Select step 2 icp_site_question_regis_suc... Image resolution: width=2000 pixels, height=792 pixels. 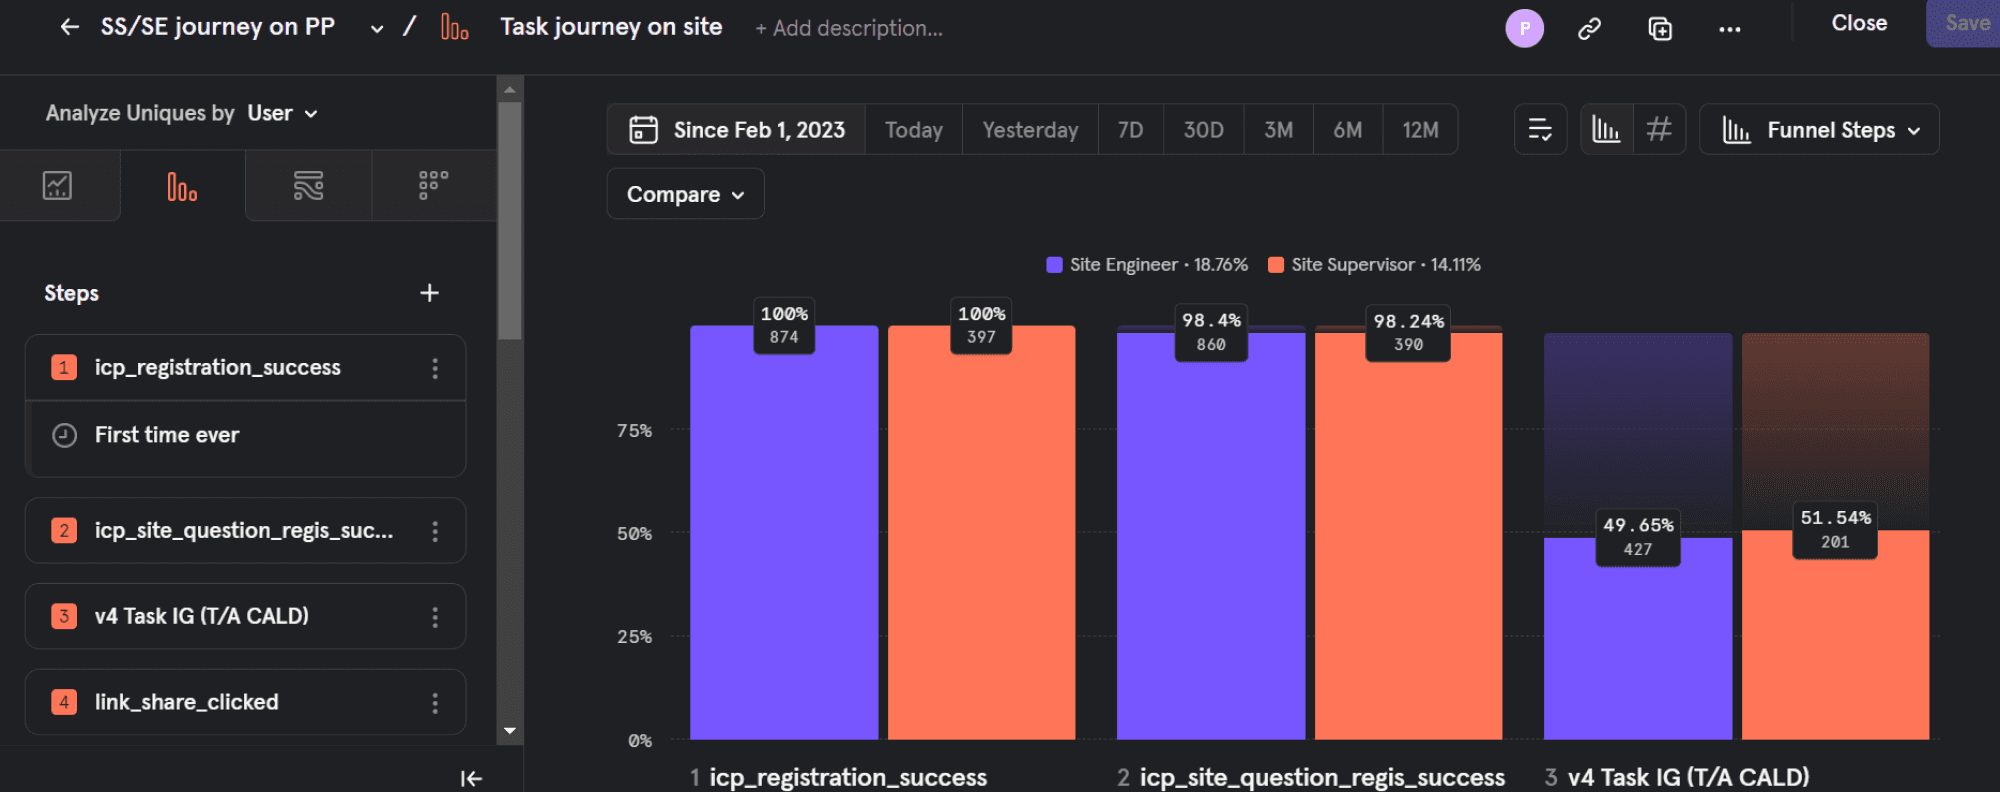tap(245, 531)
